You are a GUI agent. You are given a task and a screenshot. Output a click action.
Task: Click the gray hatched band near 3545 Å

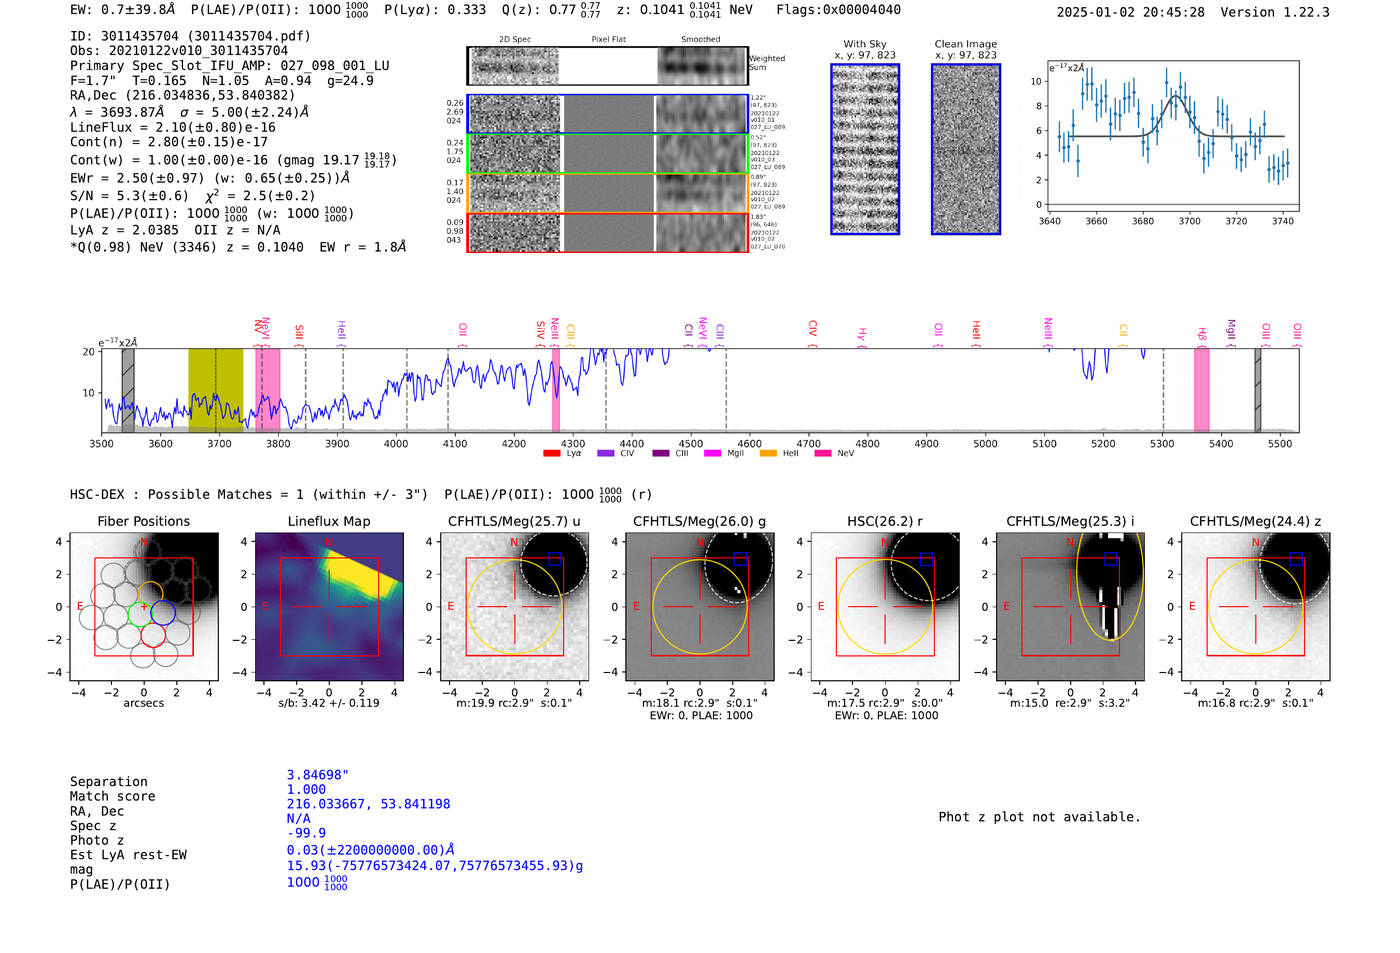pyautogui.click(x=128, y=391)
